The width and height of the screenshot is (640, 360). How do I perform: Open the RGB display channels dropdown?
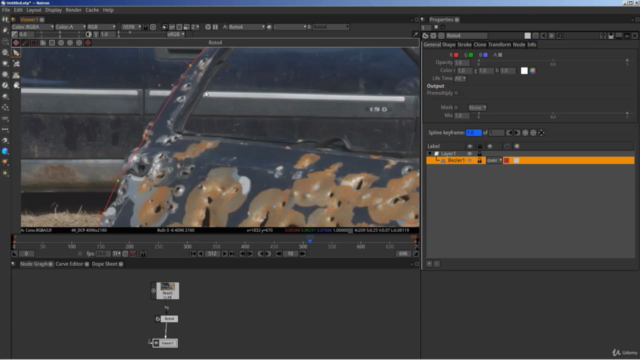(101, 27)
